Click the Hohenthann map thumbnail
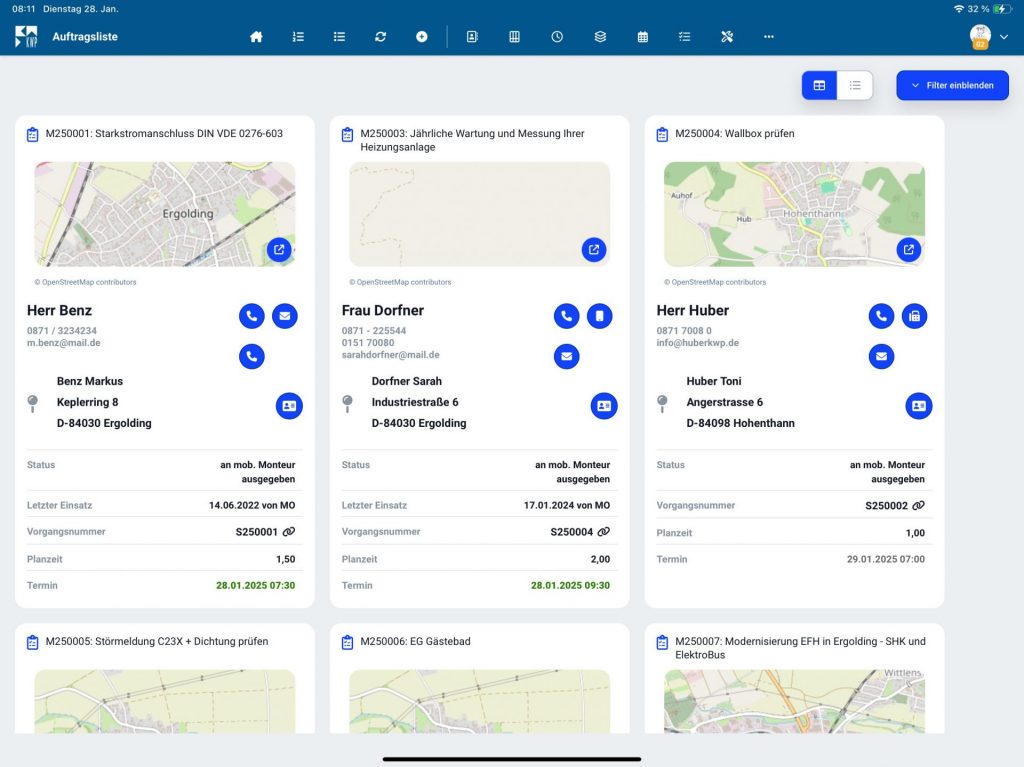Viewport: 1024px width, 767px height. (x=780, y=213)
